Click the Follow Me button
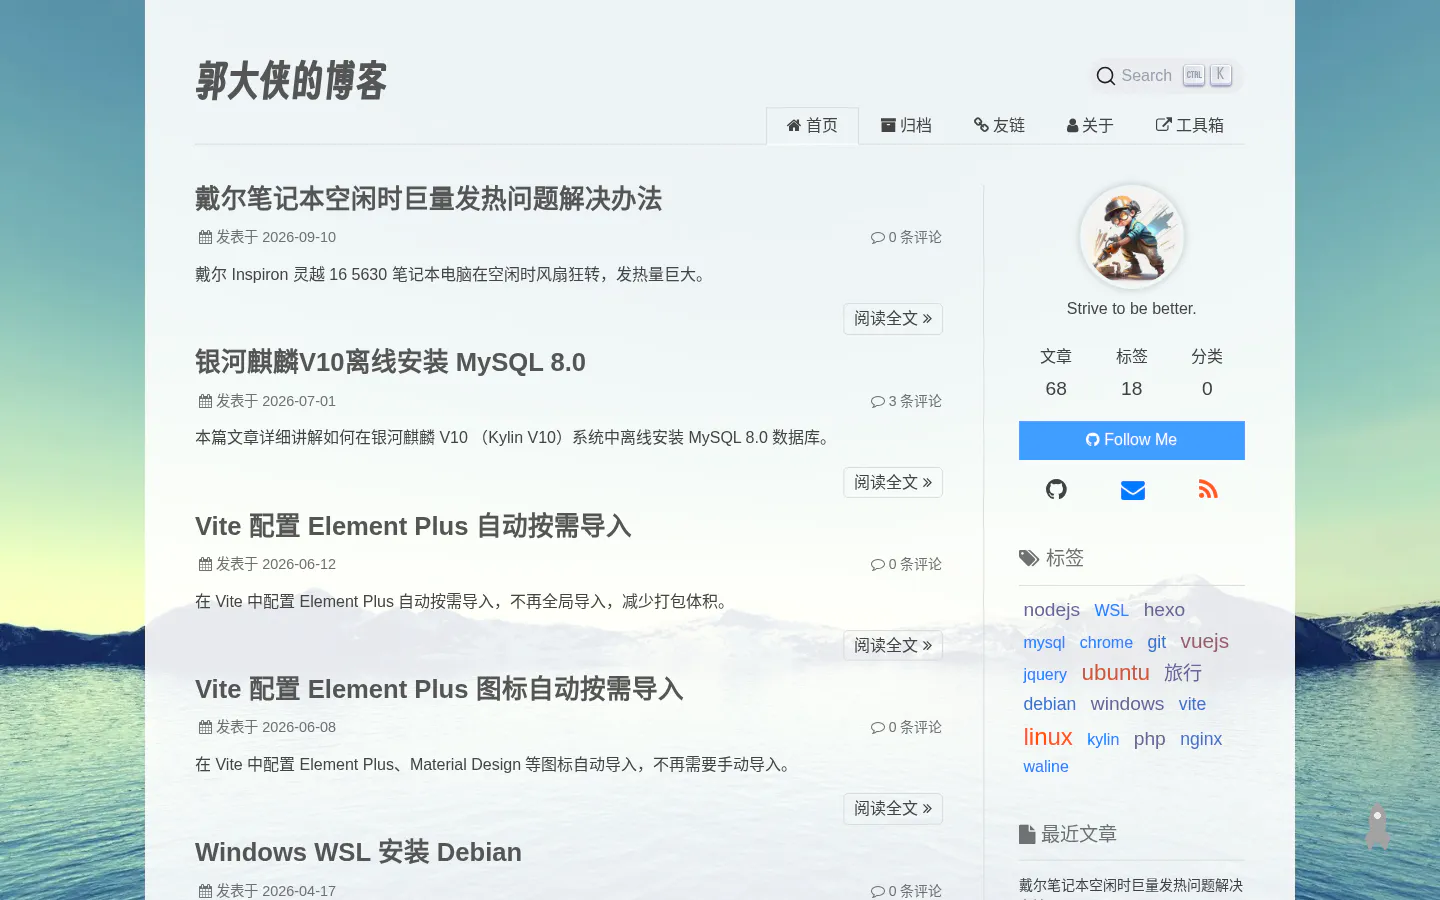This screenshot has height=900, width=1440. [x=1132, y=440]
